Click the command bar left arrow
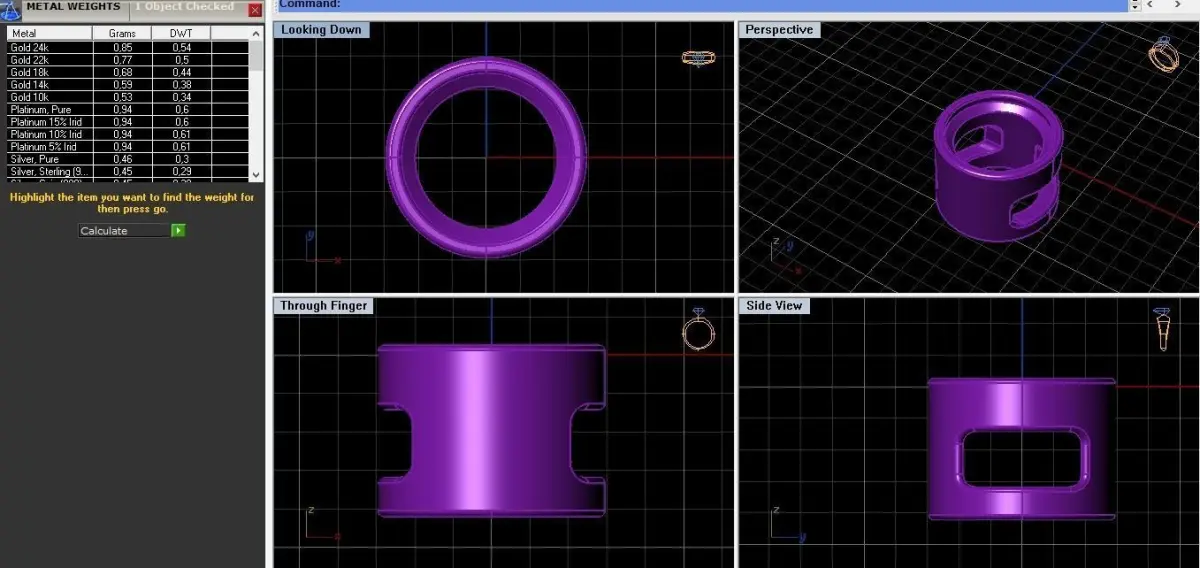This screenshot has height=568, width=1200. pos(1151,5)
